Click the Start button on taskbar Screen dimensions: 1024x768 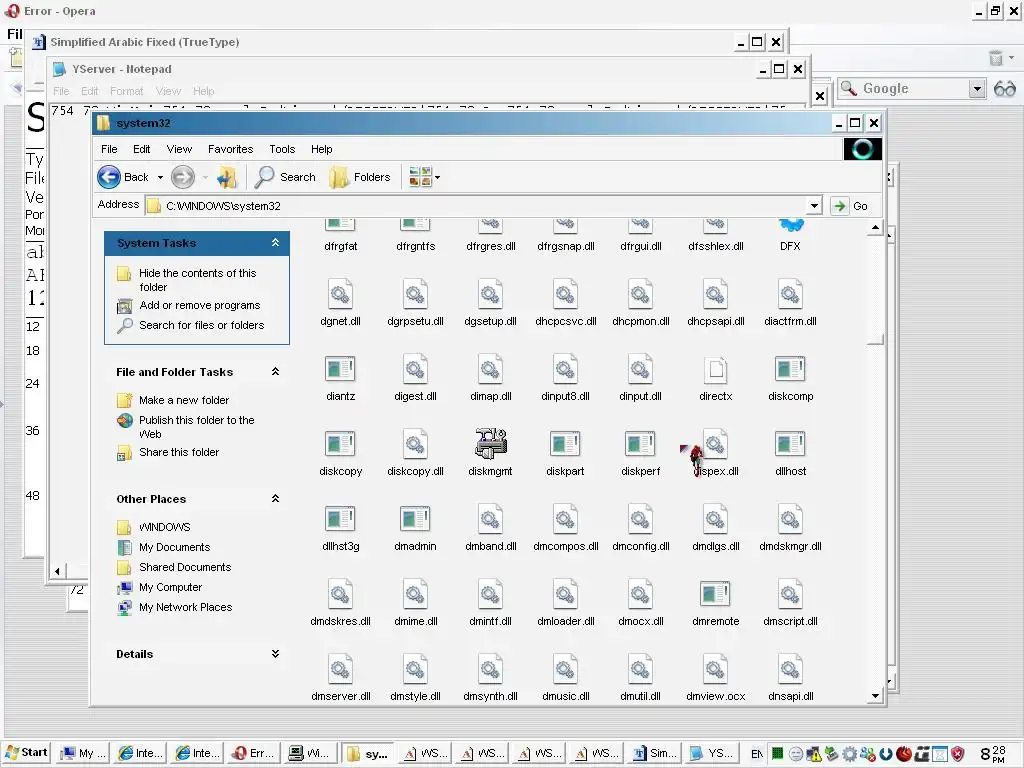[x=27, y=752]
